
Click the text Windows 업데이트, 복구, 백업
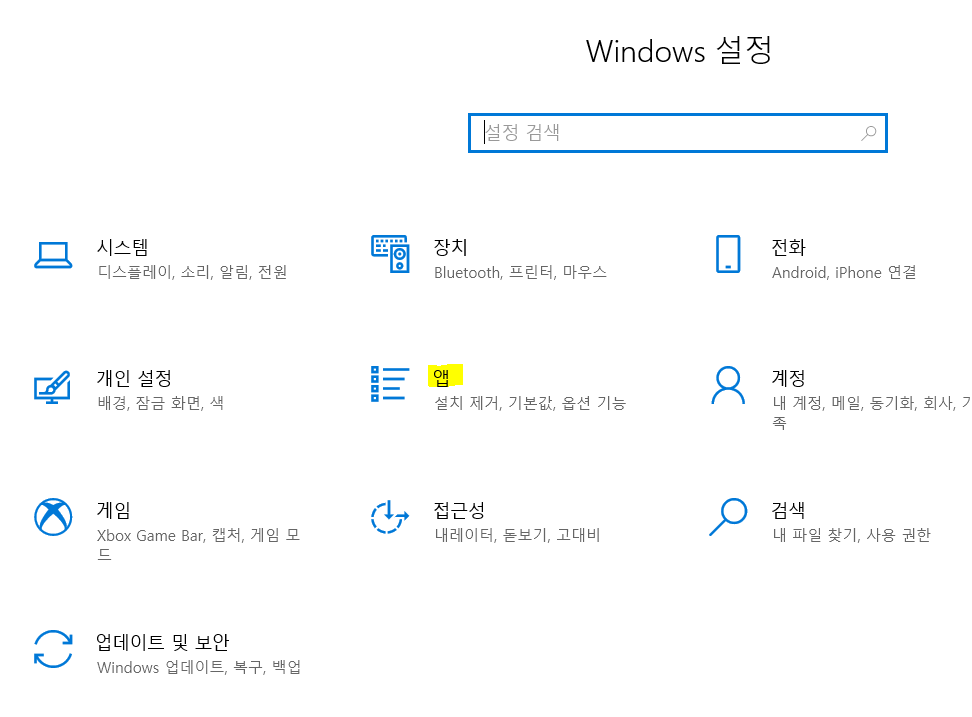199,667
